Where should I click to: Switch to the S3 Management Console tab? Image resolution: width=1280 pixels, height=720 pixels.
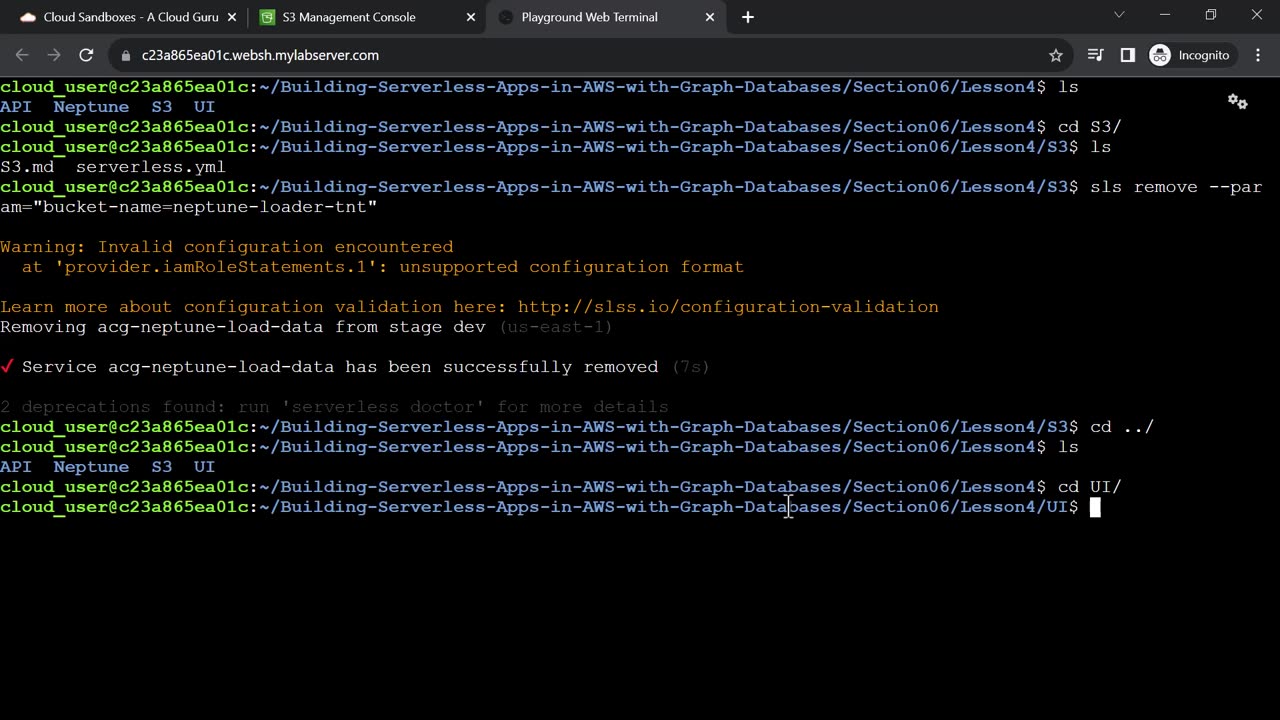[350, 17]
